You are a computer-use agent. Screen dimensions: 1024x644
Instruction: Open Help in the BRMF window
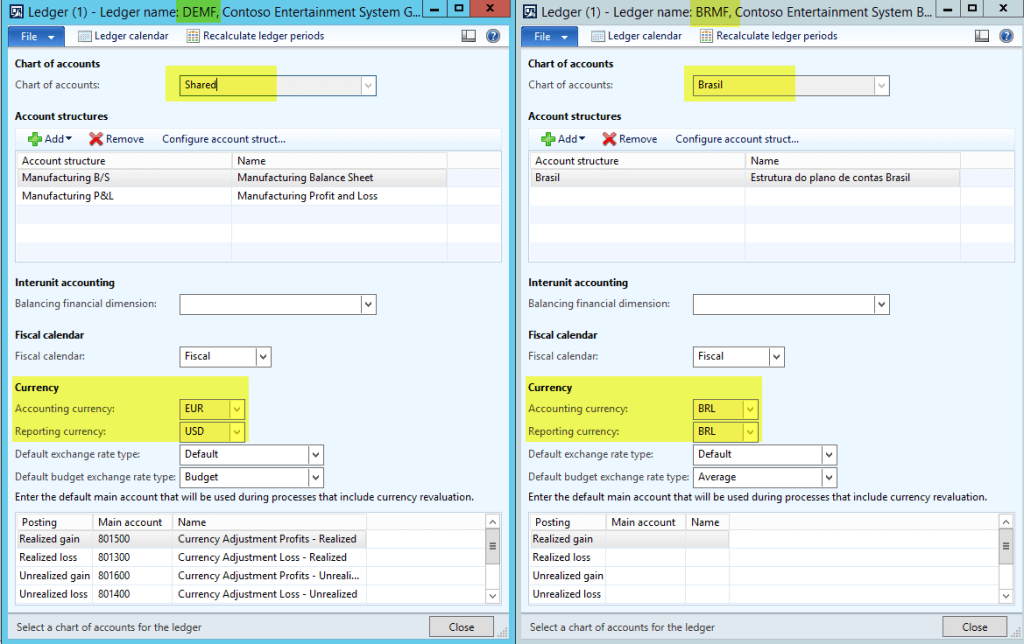(x=1006, y=35)
